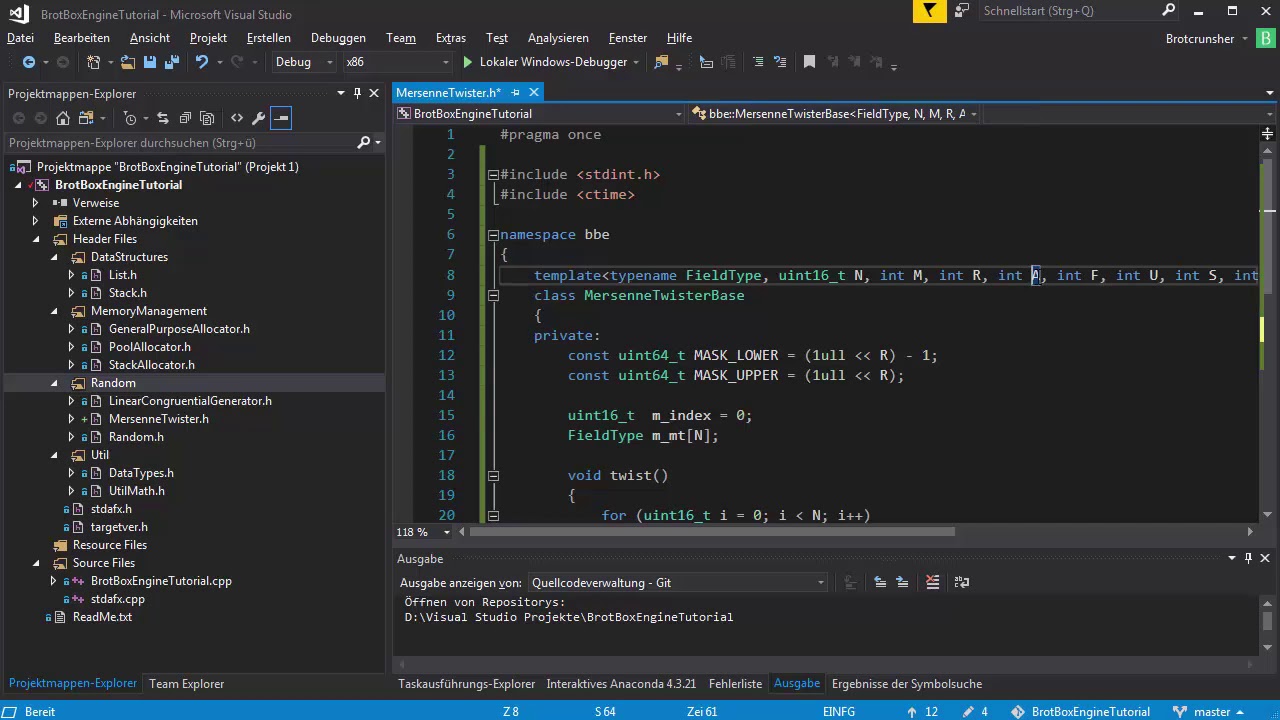Go to next message in Ausgabe
Image resolution: width=1280 pixels, height=720 pixels.
(902, 582)
